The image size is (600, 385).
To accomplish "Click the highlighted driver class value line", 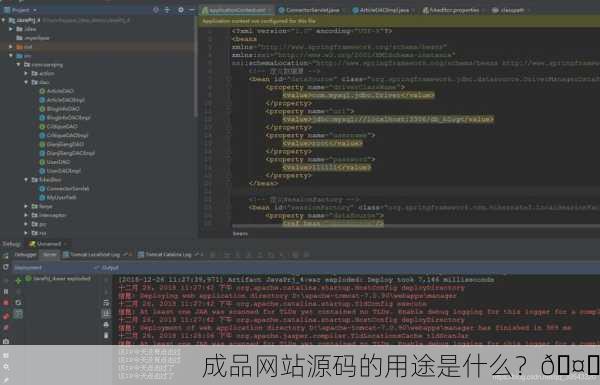I will tap(358, 95).
